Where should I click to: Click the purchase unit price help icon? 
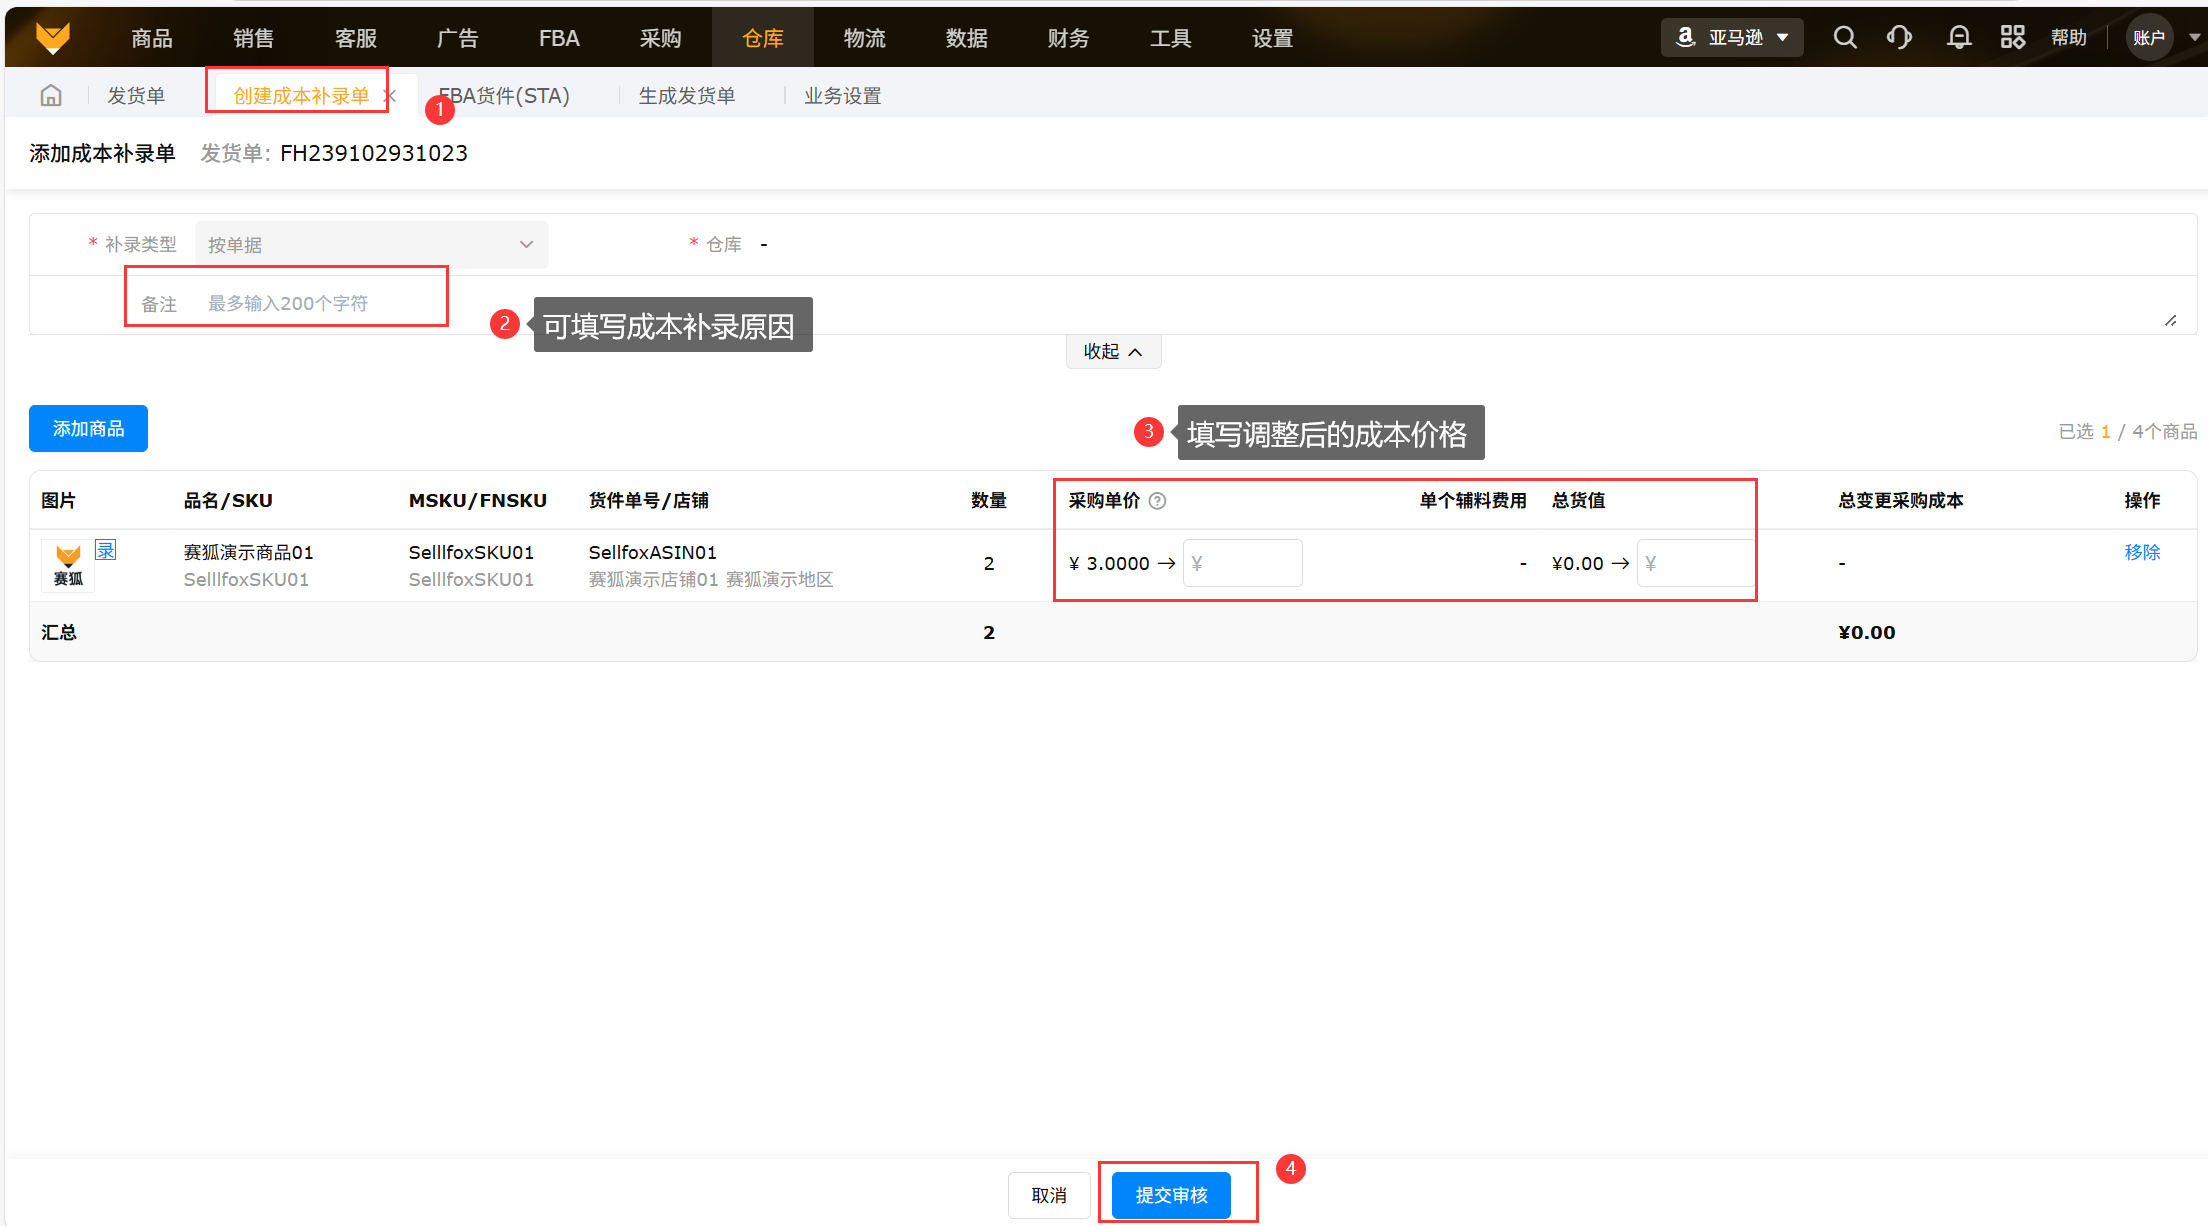click(1157, 501)
